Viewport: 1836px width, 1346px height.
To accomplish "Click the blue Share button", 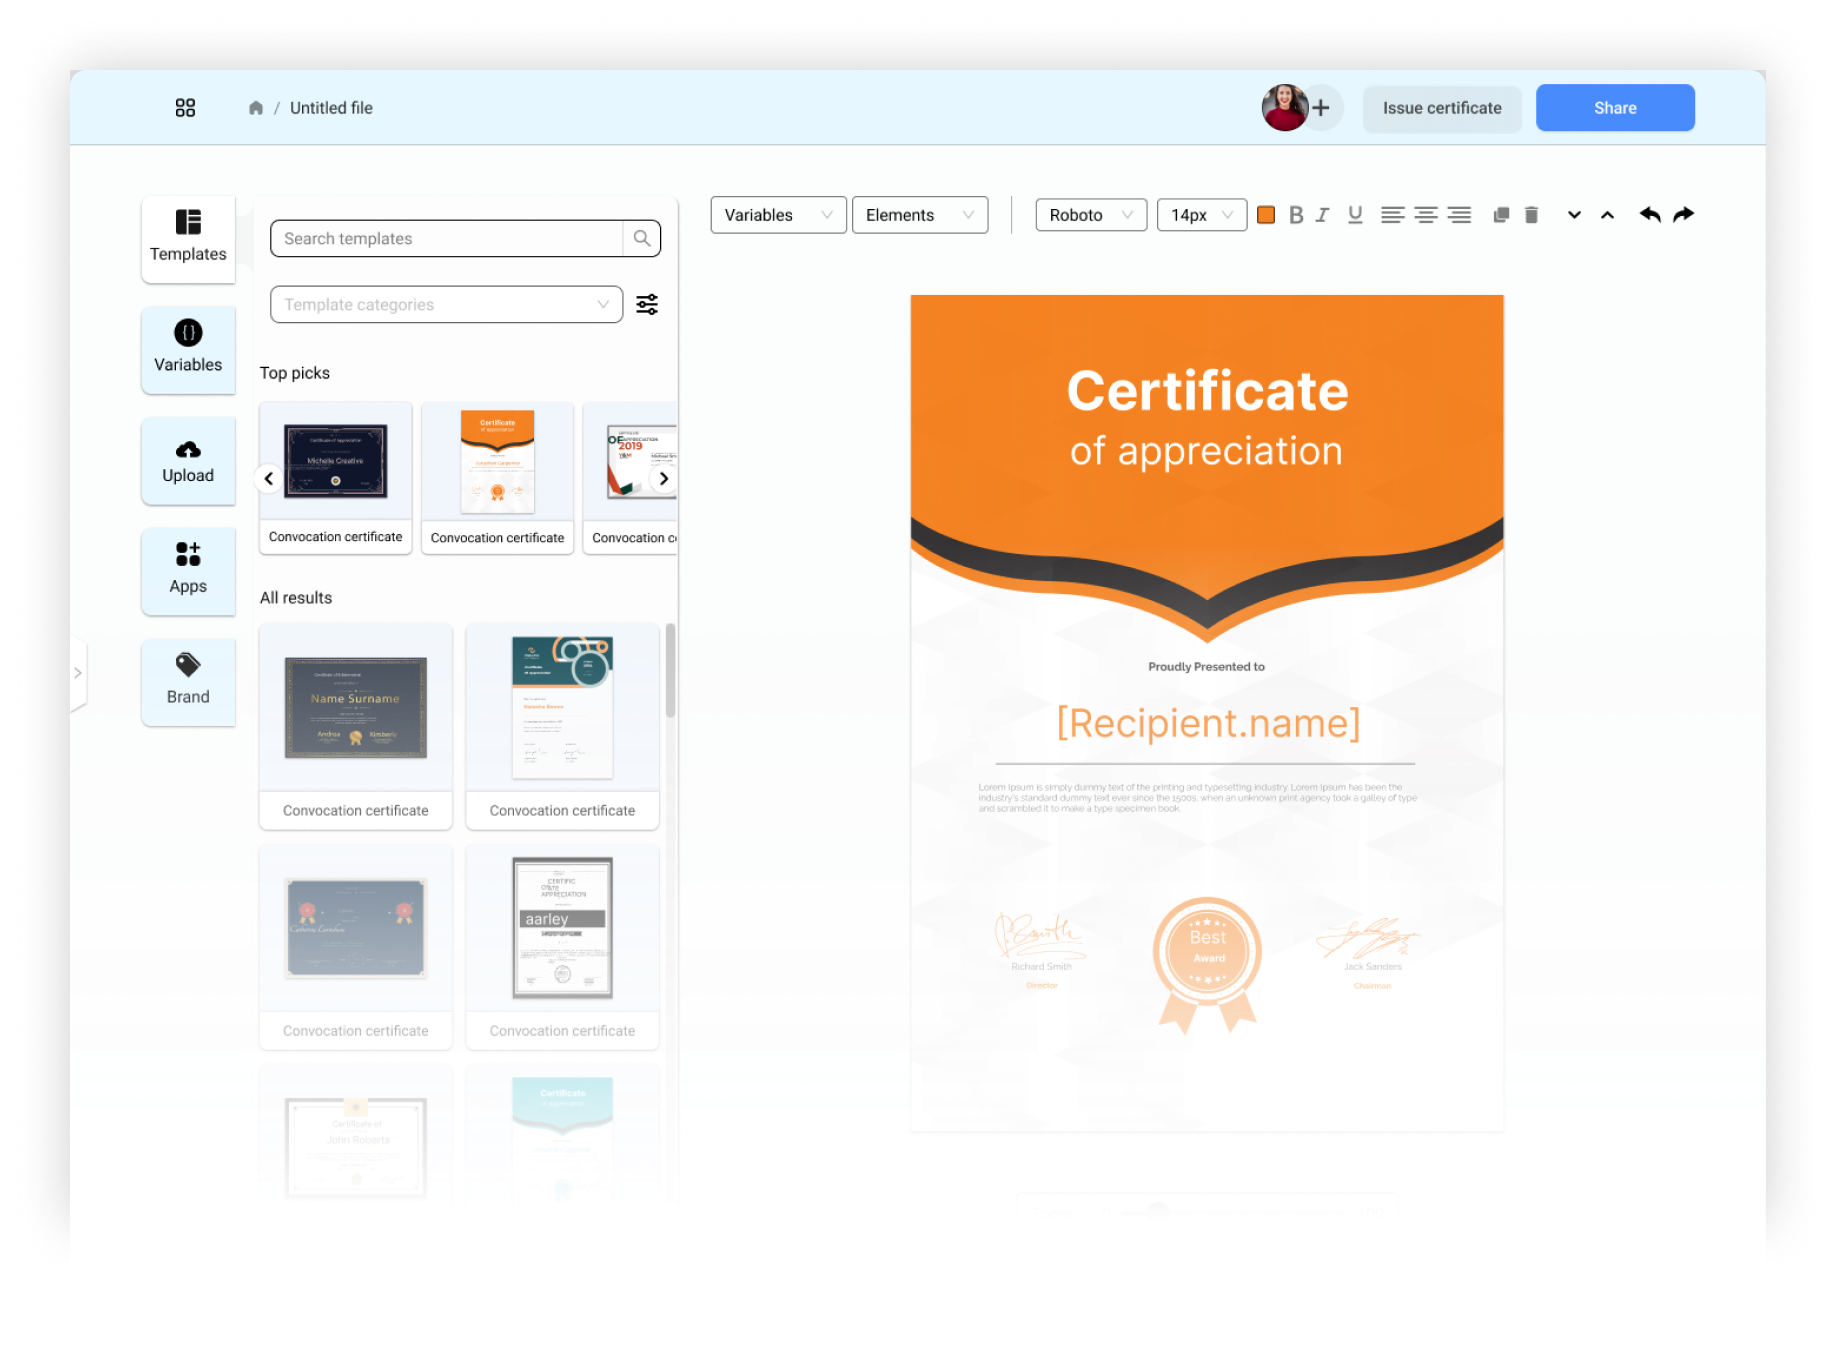I will [1614, 108].
